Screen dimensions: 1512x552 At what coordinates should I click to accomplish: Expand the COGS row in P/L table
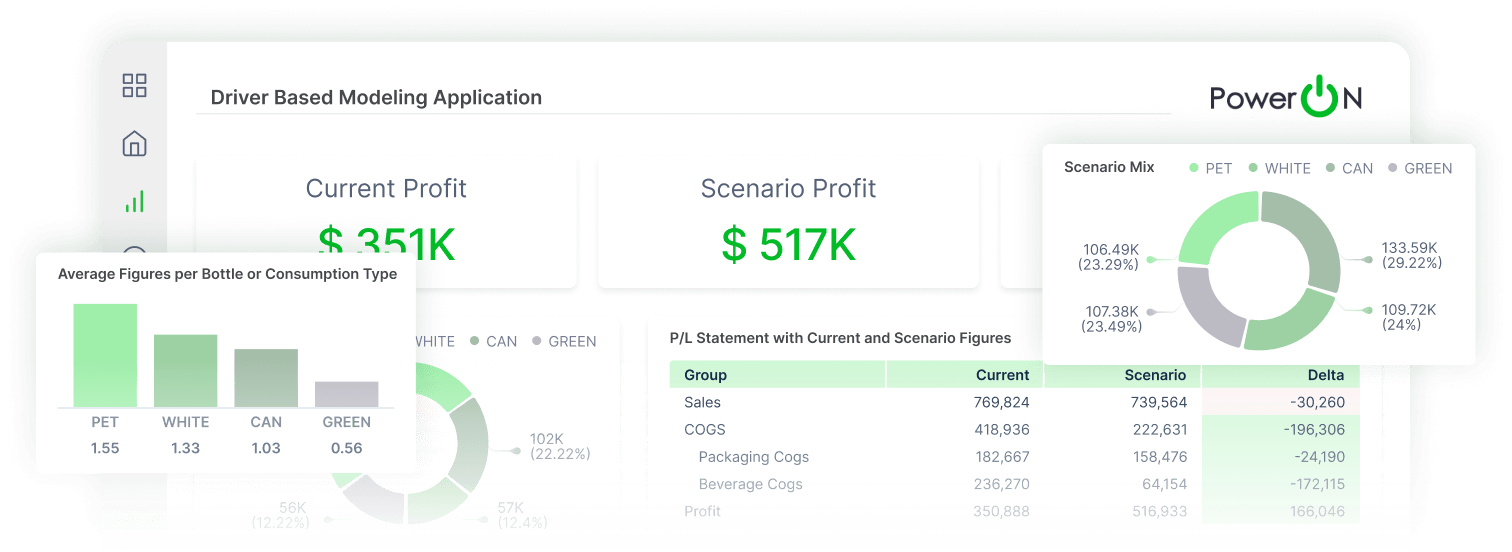pyautogui.click(x=704, y=430)
